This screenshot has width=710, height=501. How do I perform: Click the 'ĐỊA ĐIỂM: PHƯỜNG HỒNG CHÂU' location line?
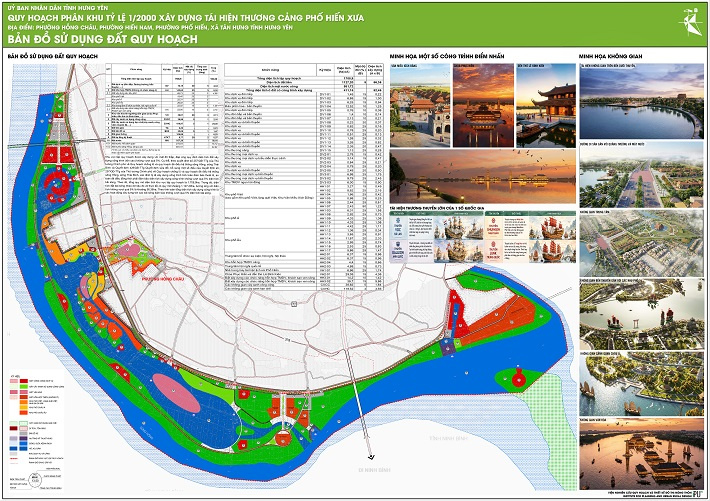(150, 27)
